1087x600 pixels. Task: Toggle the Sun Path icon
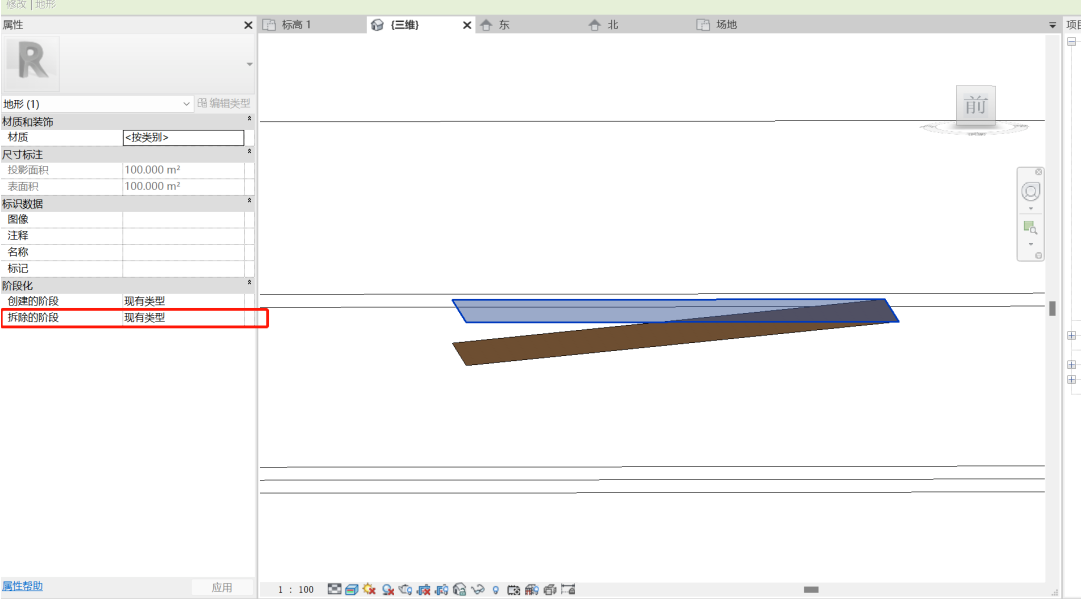tap(369, 590)
